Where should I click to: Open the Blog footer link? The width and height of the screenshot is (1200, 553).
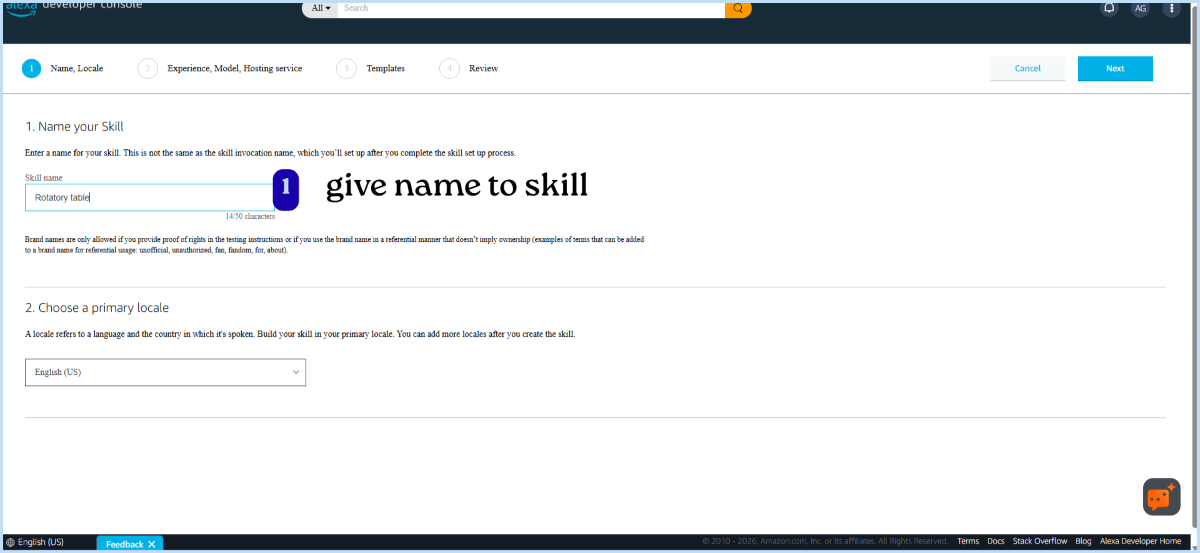[1084, 542]
